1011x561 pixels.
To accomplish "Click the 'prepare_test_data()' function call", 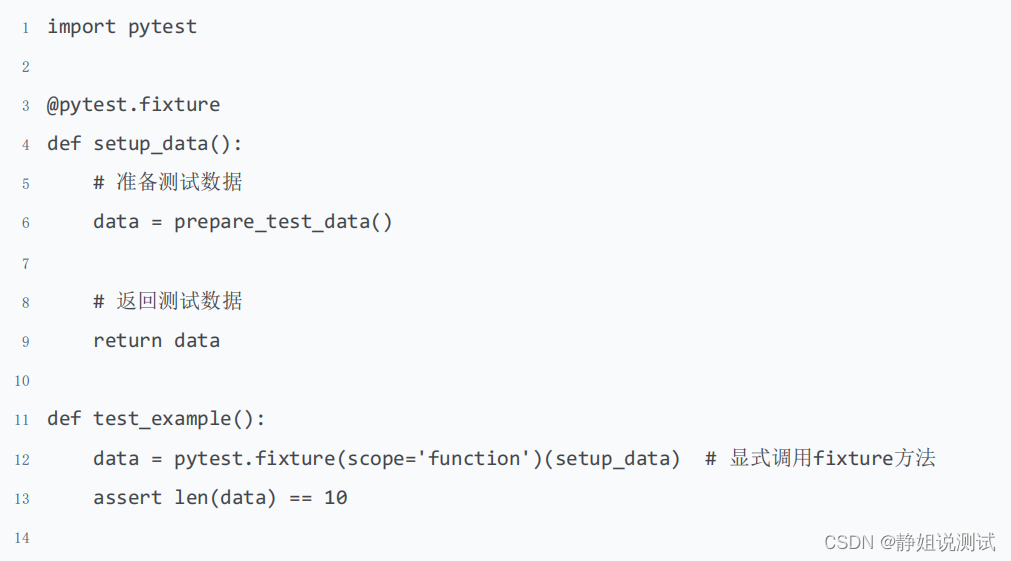I will pos(283,222).
